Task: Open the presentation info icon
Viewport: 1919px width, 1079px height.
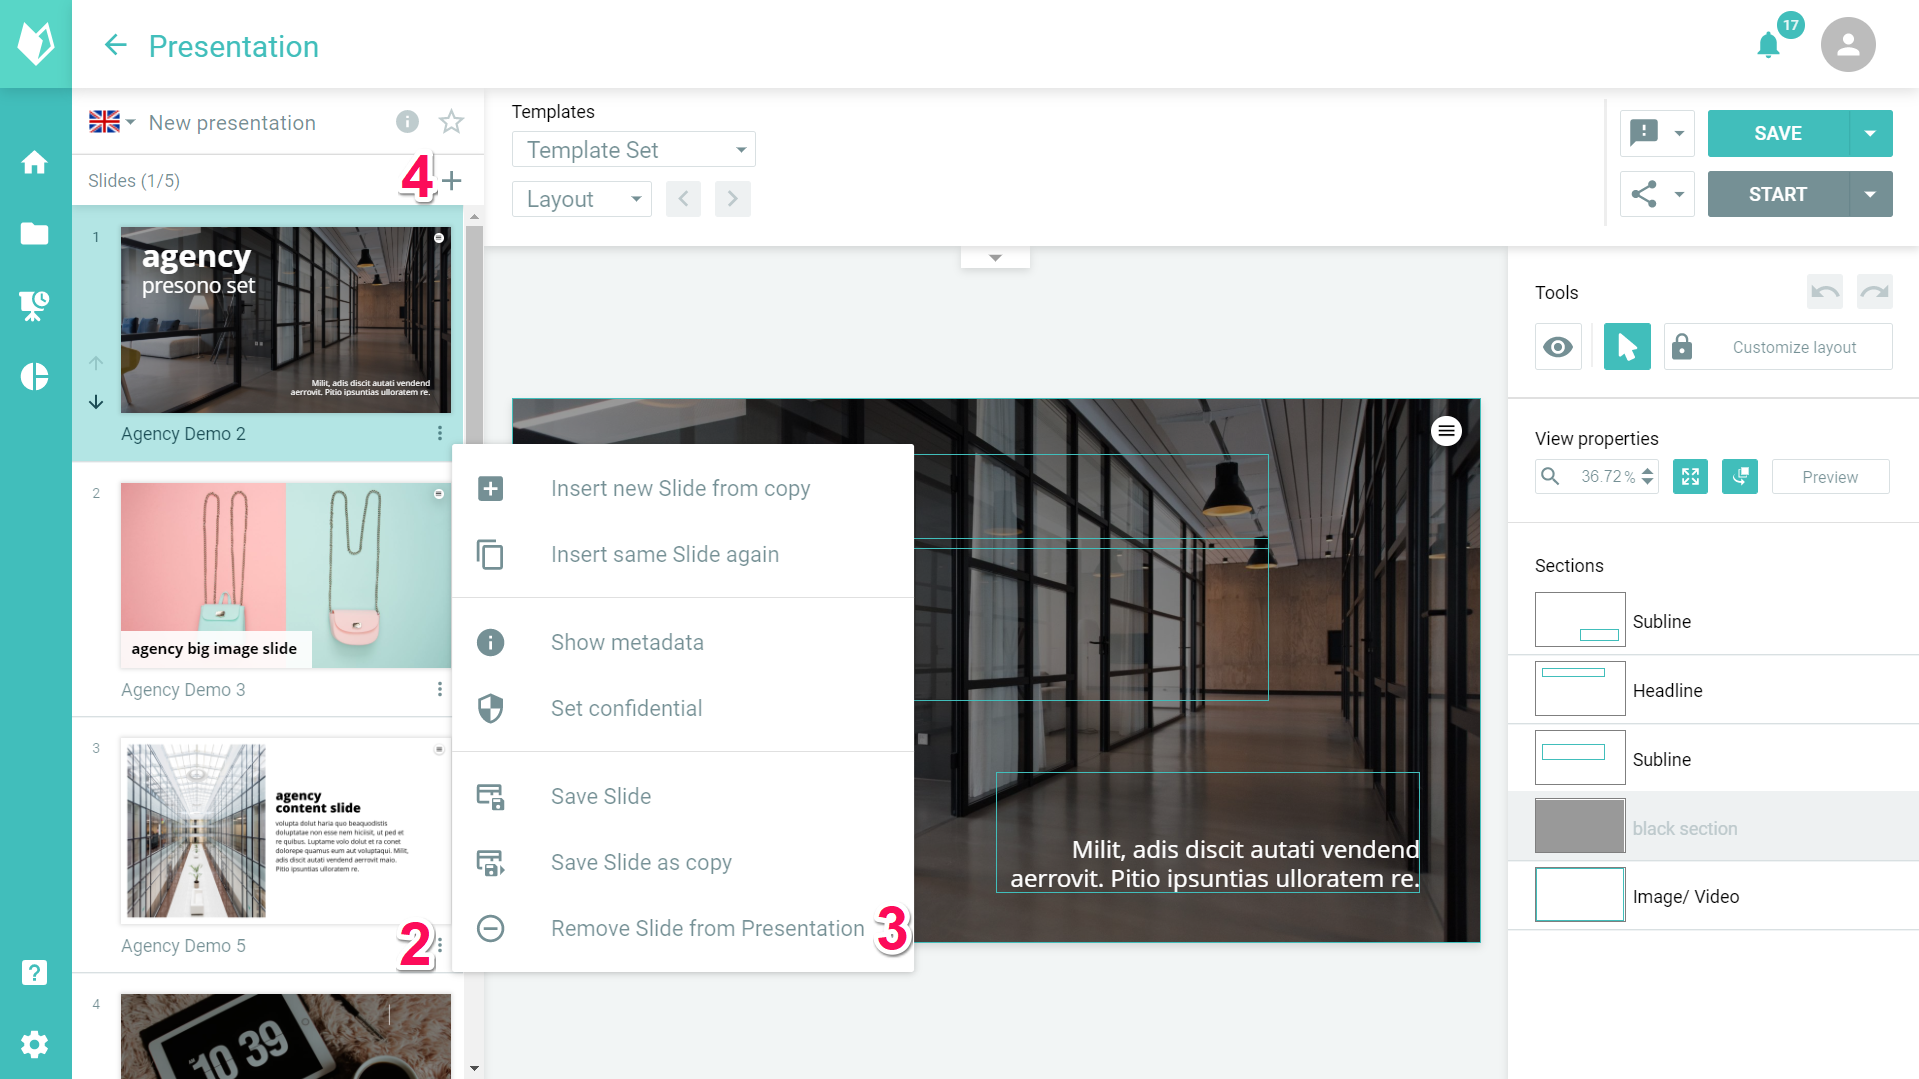Action: 407,122
